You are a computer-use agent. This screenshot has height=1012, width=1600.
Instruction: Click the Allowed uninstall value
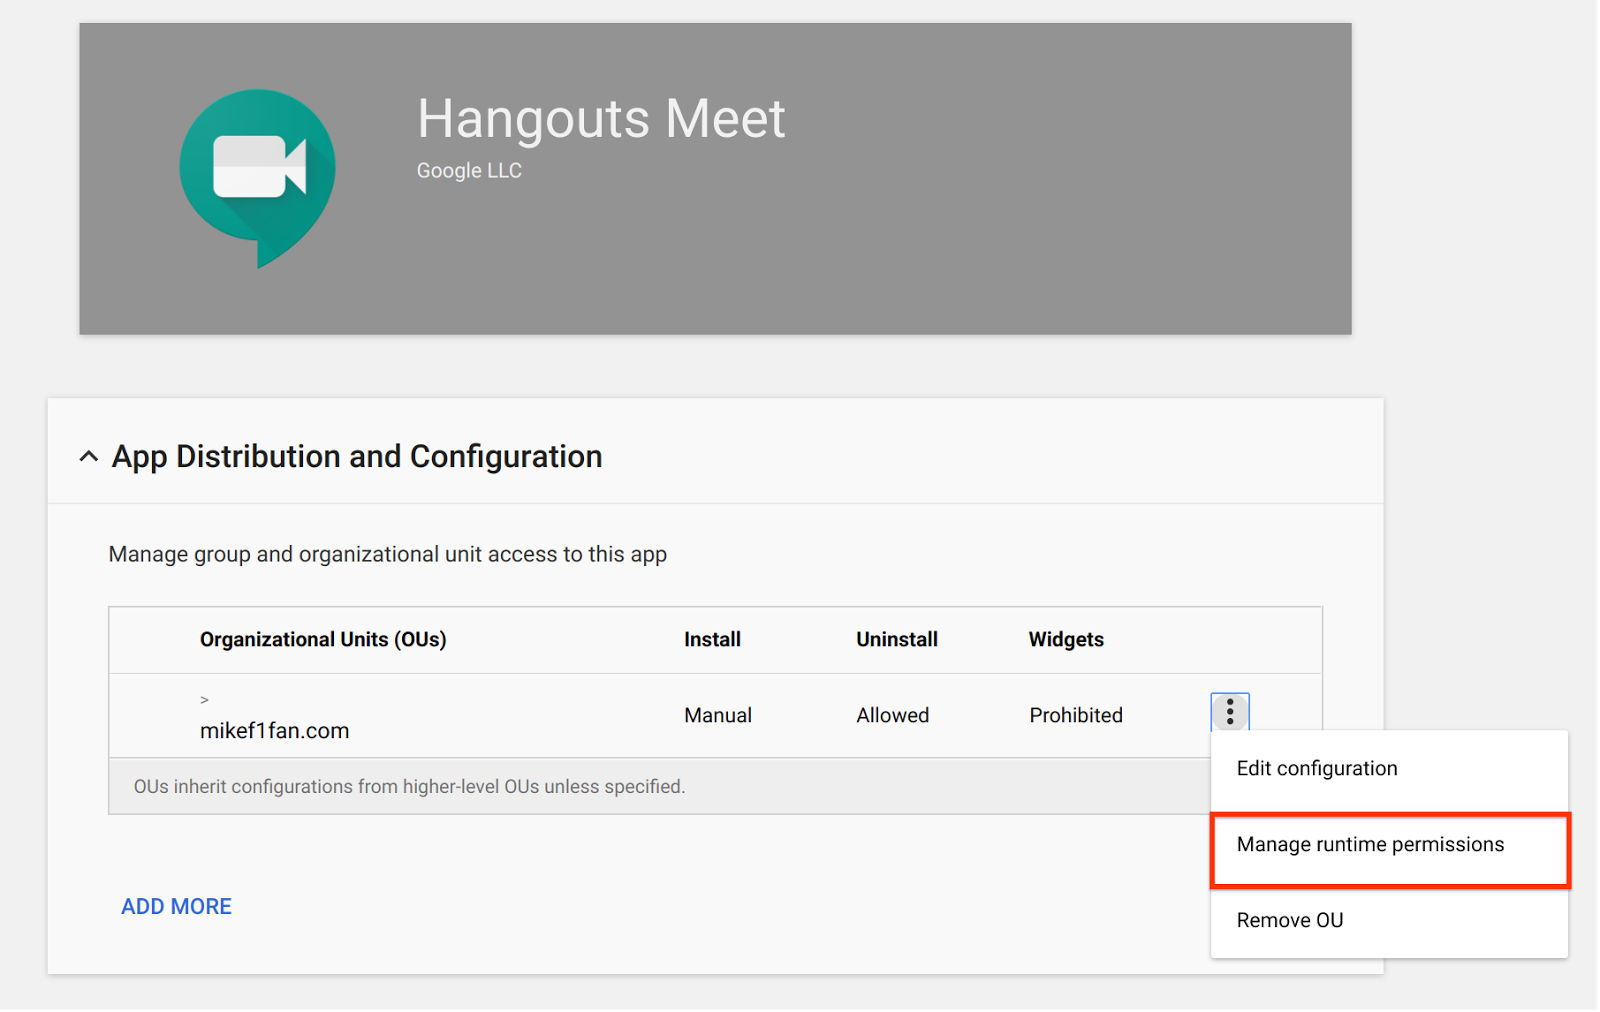coord(893,716)
